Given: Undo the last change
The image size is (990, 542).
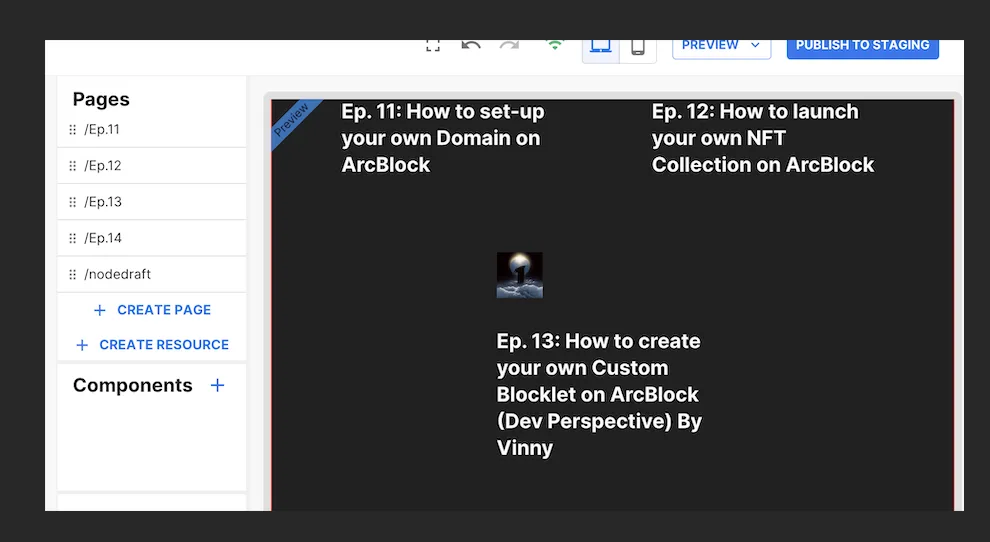Looking at the screenshot, I should (471, 45).
